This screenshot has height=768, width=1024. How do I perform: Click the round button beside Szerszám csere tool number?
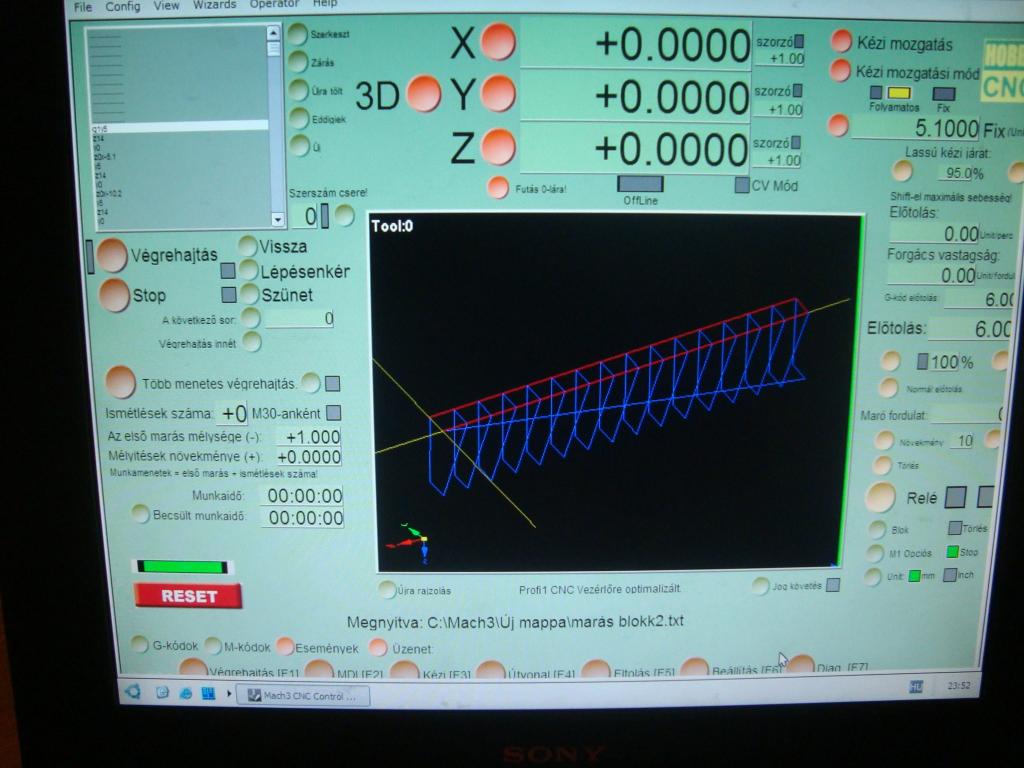344,215
